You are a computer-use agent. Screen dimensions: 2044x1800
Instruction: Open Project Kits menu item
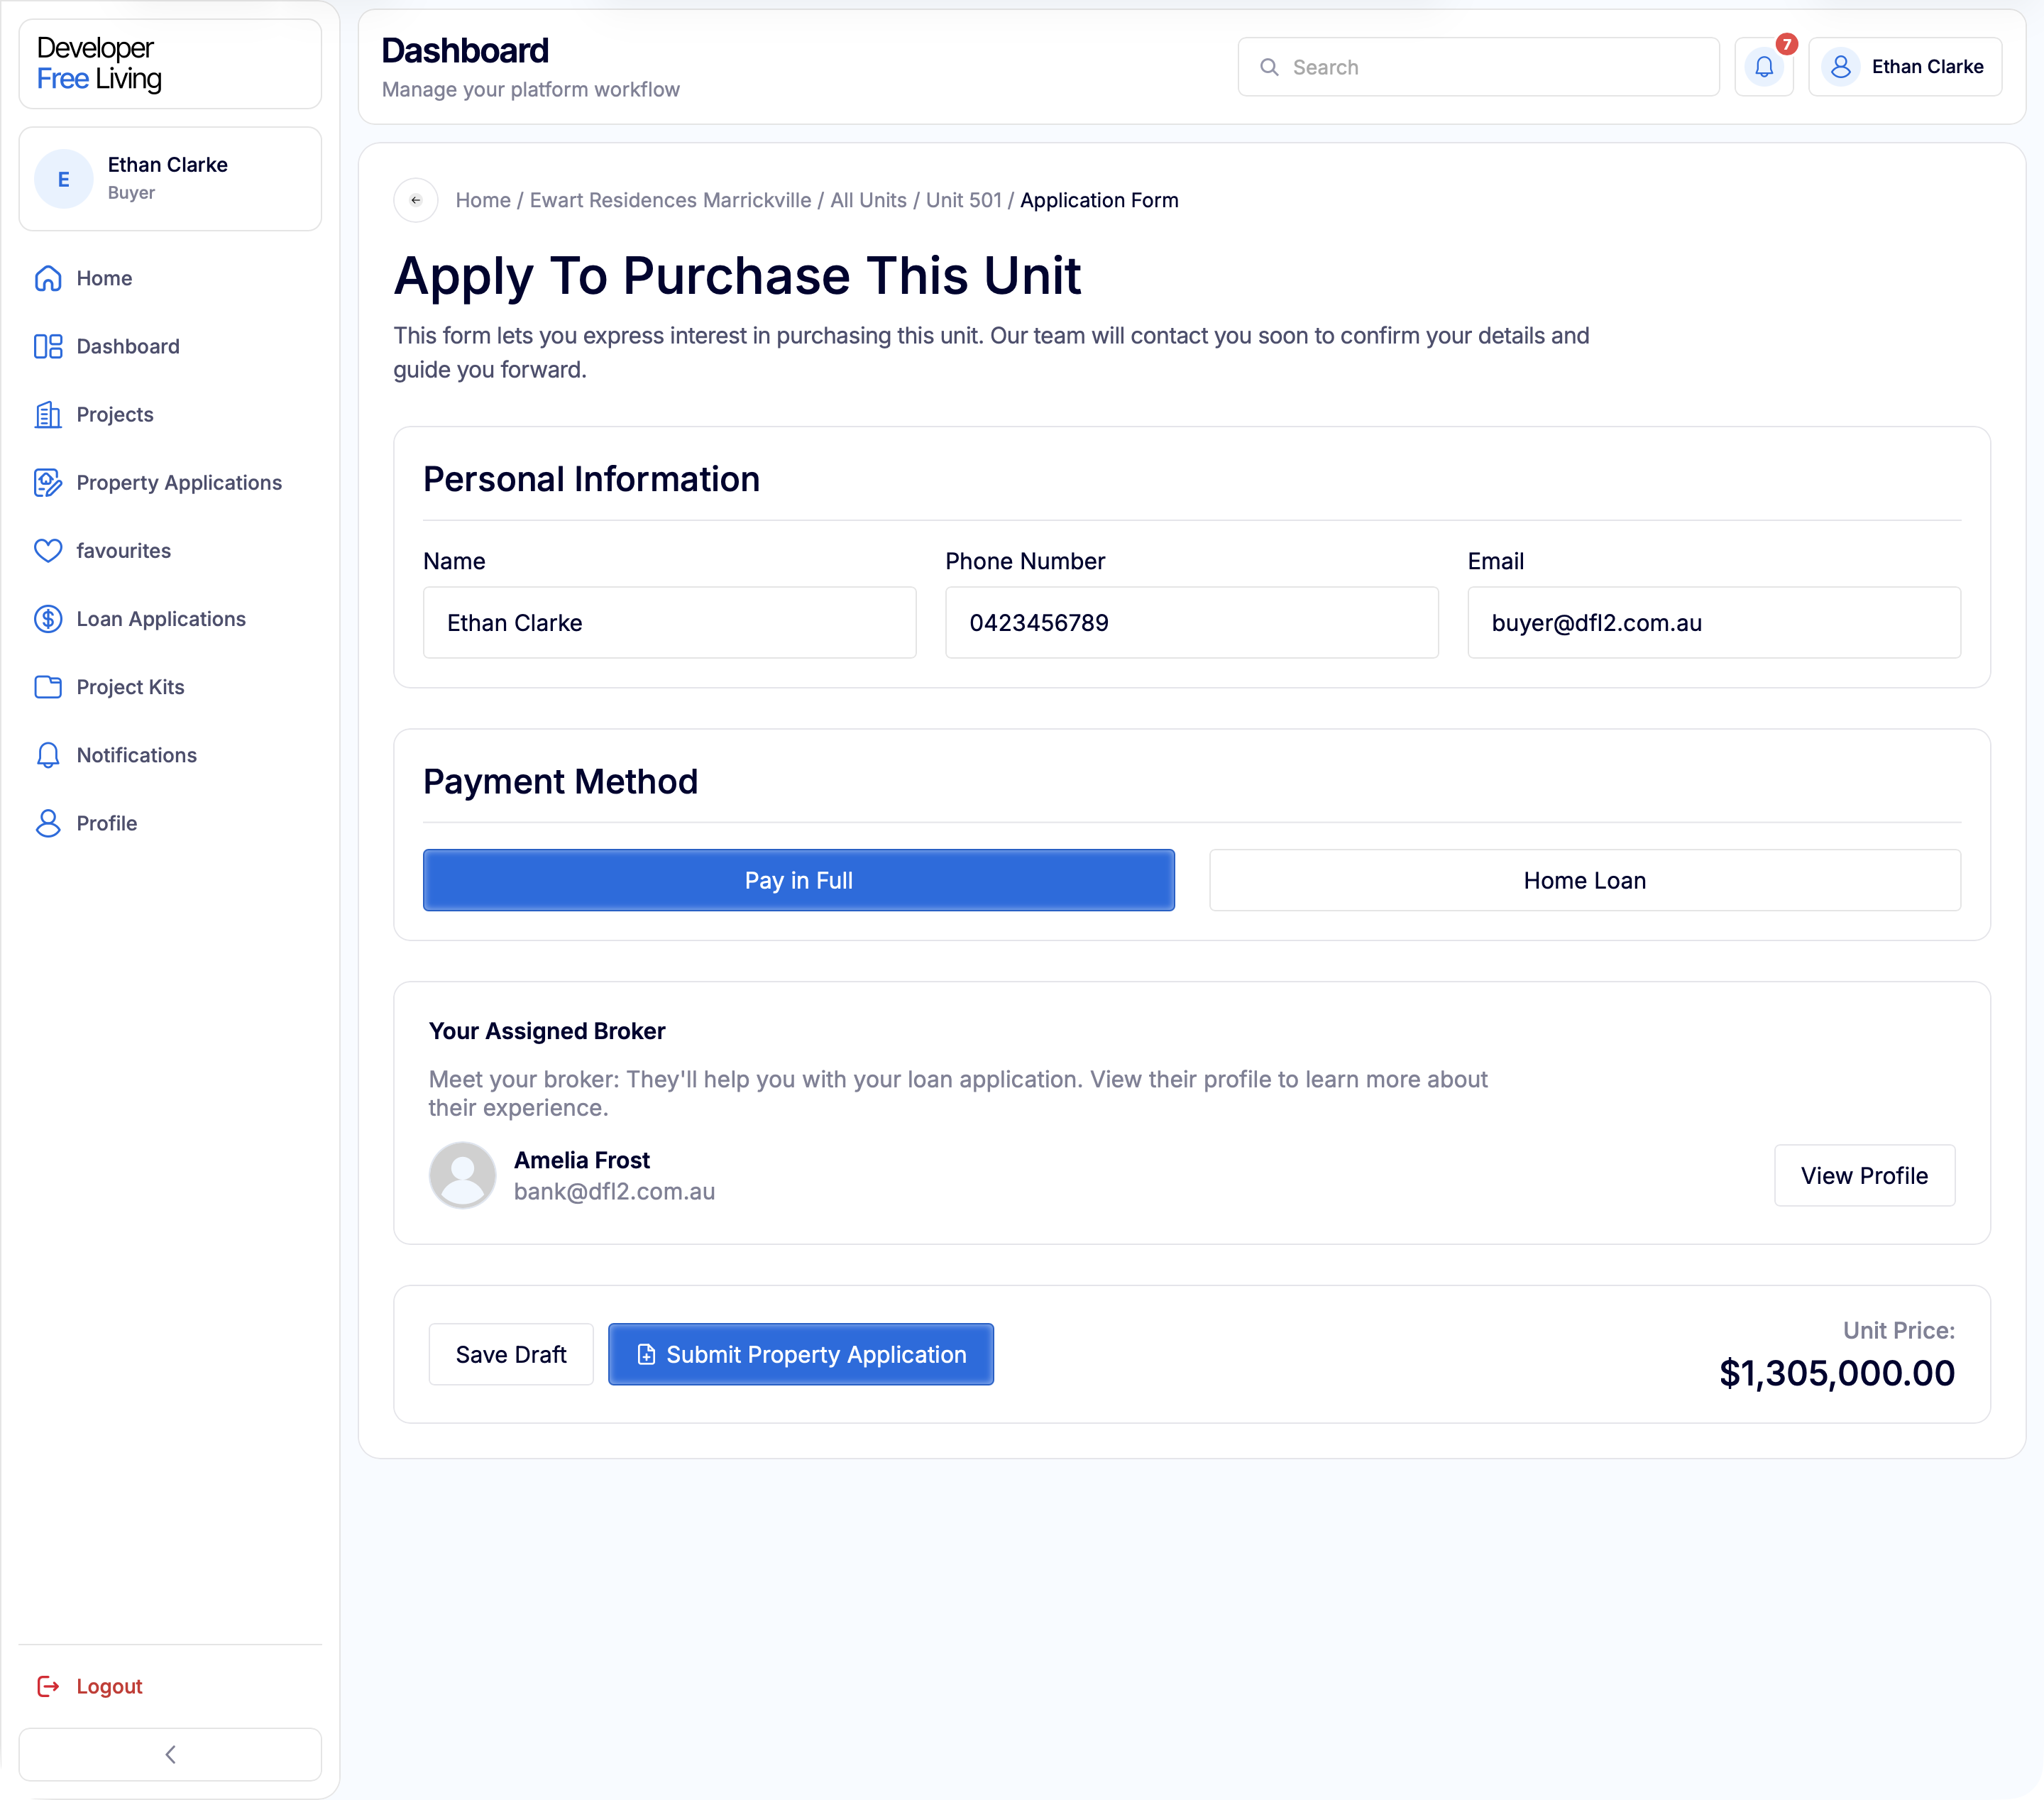click(x=170, y=686)
